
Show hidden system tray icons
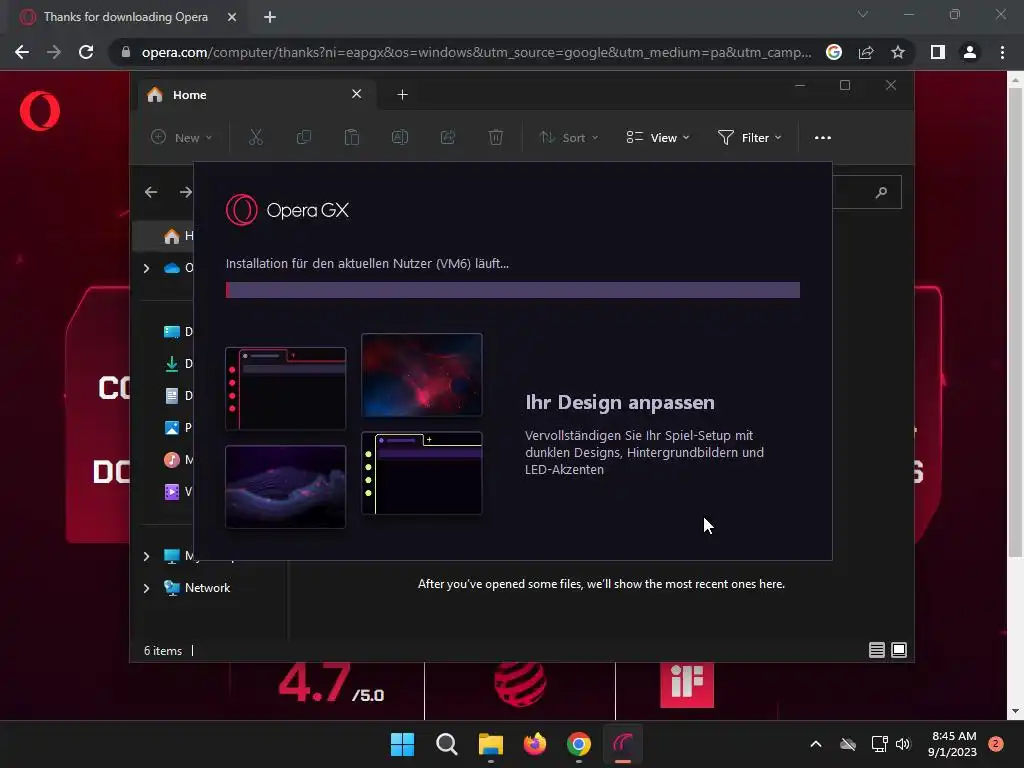point(816,744)
